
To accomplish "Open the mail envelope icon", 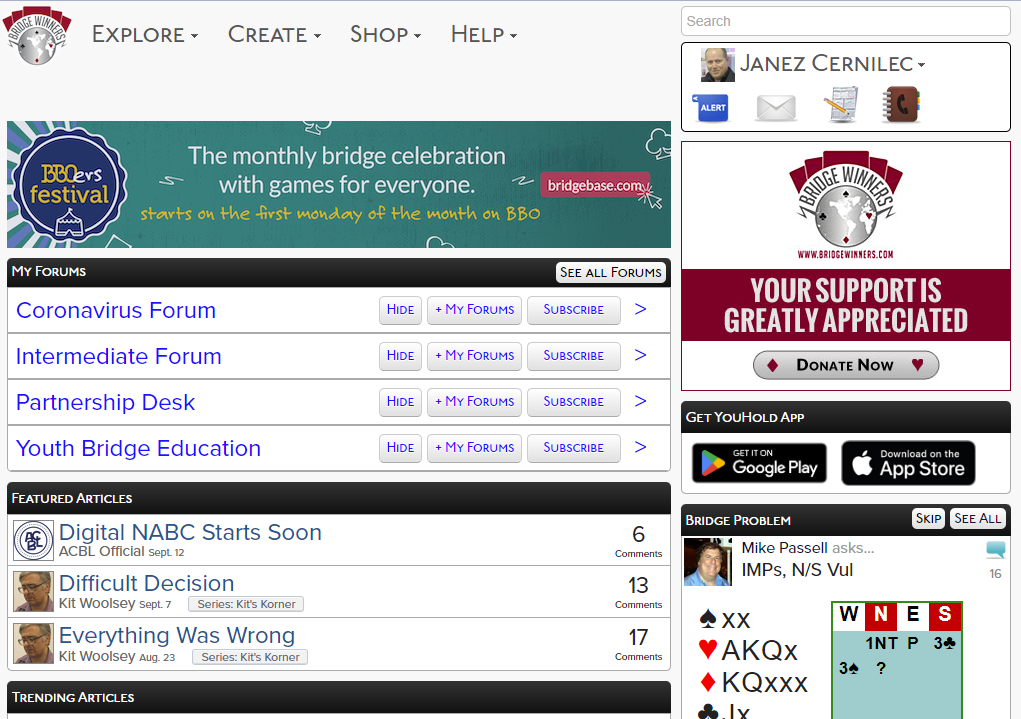I will click(776, 107).
